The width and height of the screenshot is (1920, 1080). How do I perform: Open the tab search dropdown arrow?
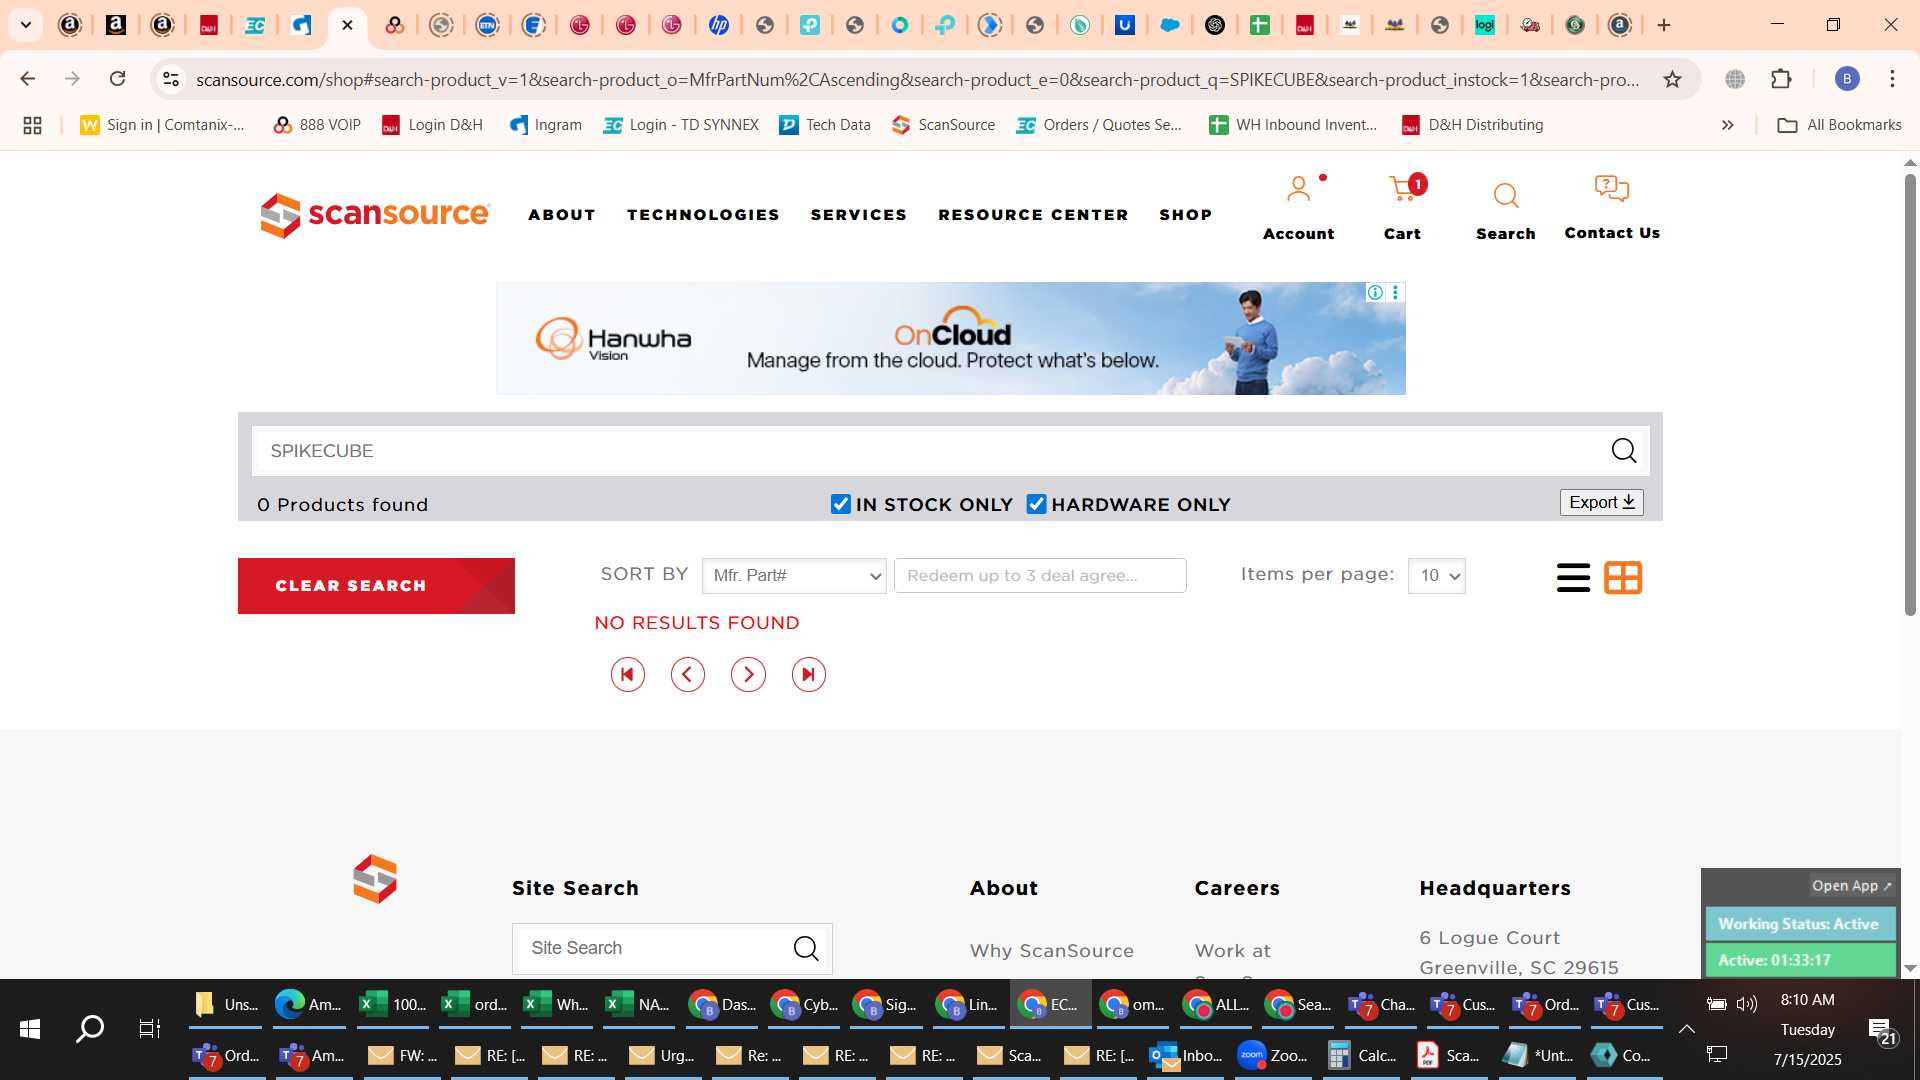[x=25, y=25]
